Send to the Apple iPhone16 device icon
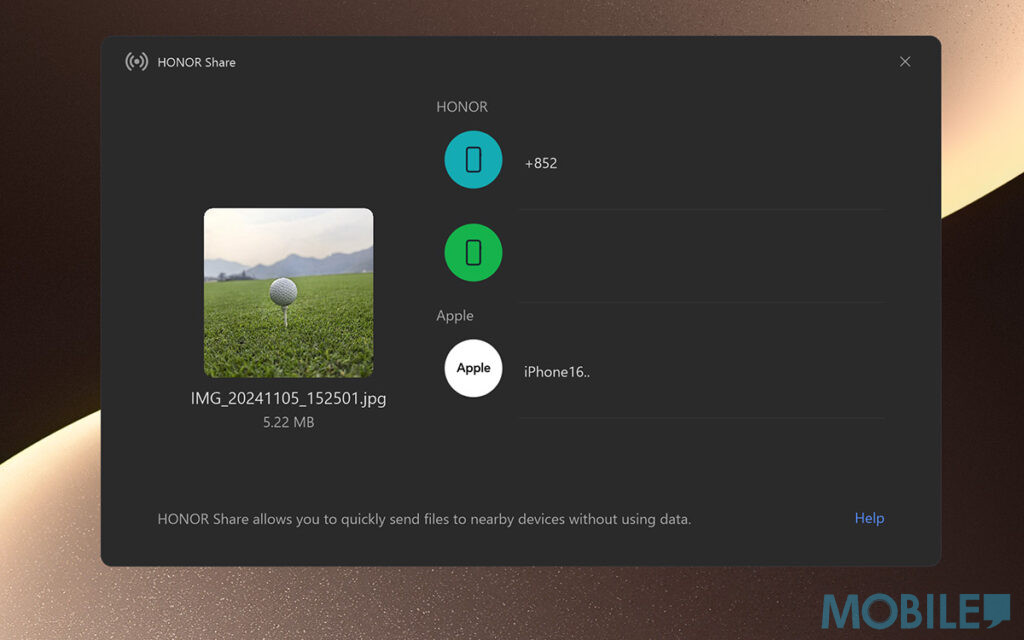This screenshot has width=1024, height=640. click(473, 368)
